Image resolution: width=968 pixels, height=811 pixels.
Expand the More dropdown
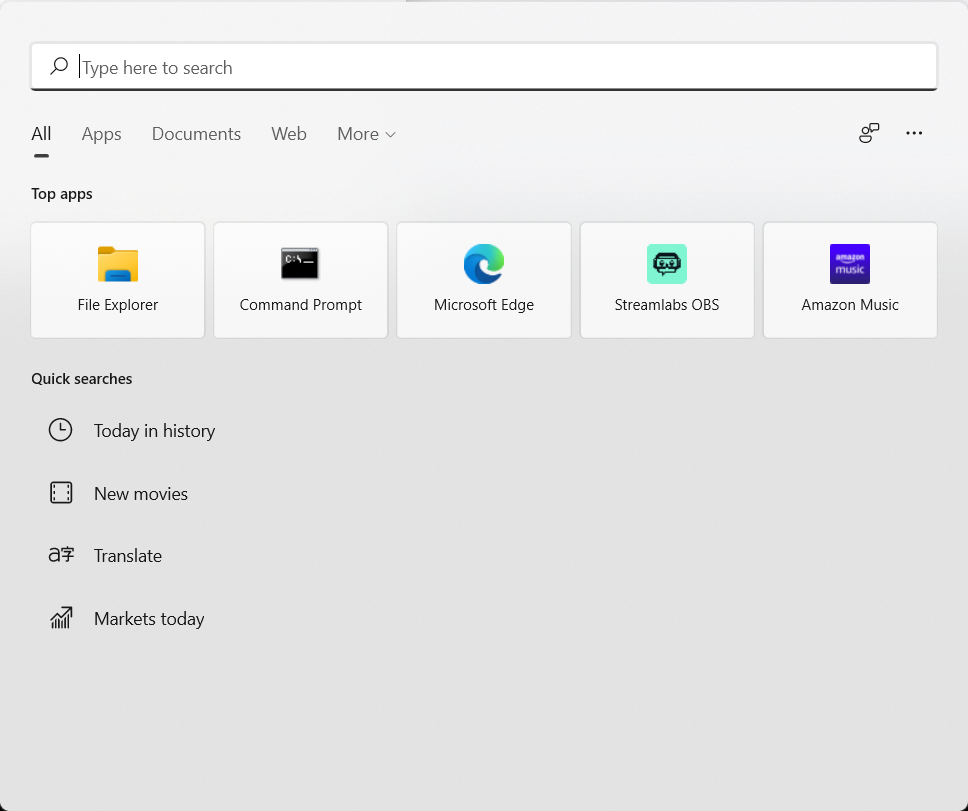tap(366, 134)
